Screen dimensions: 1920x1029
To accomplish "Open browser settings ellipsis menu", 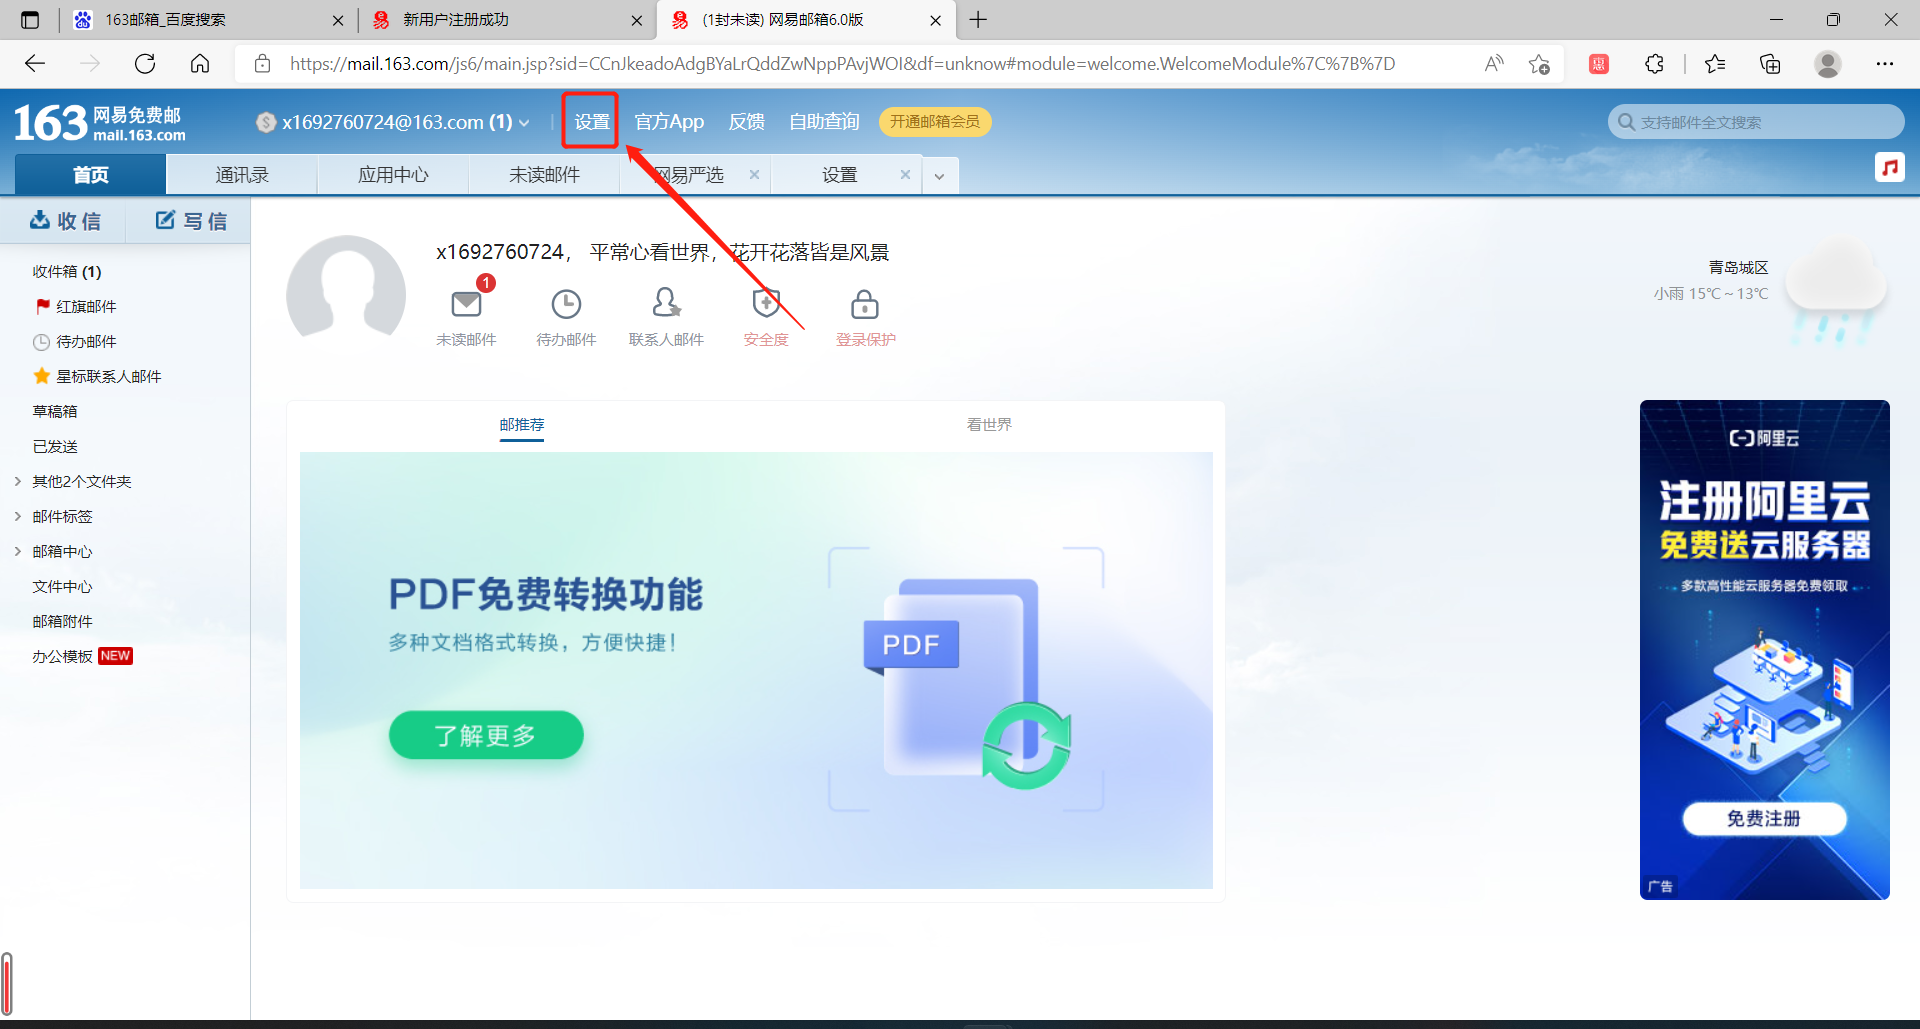I will pyautogui.click(x=1884, y=64).
